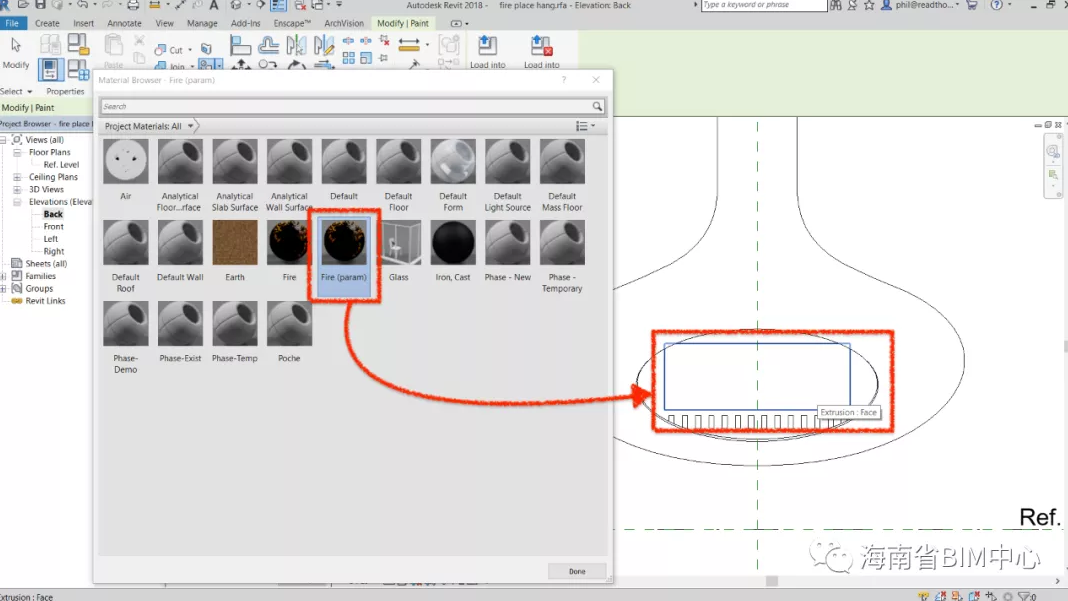Screen dimensions: 1068x601
Task: Click Load into Project icon
Action: [487, 47]
